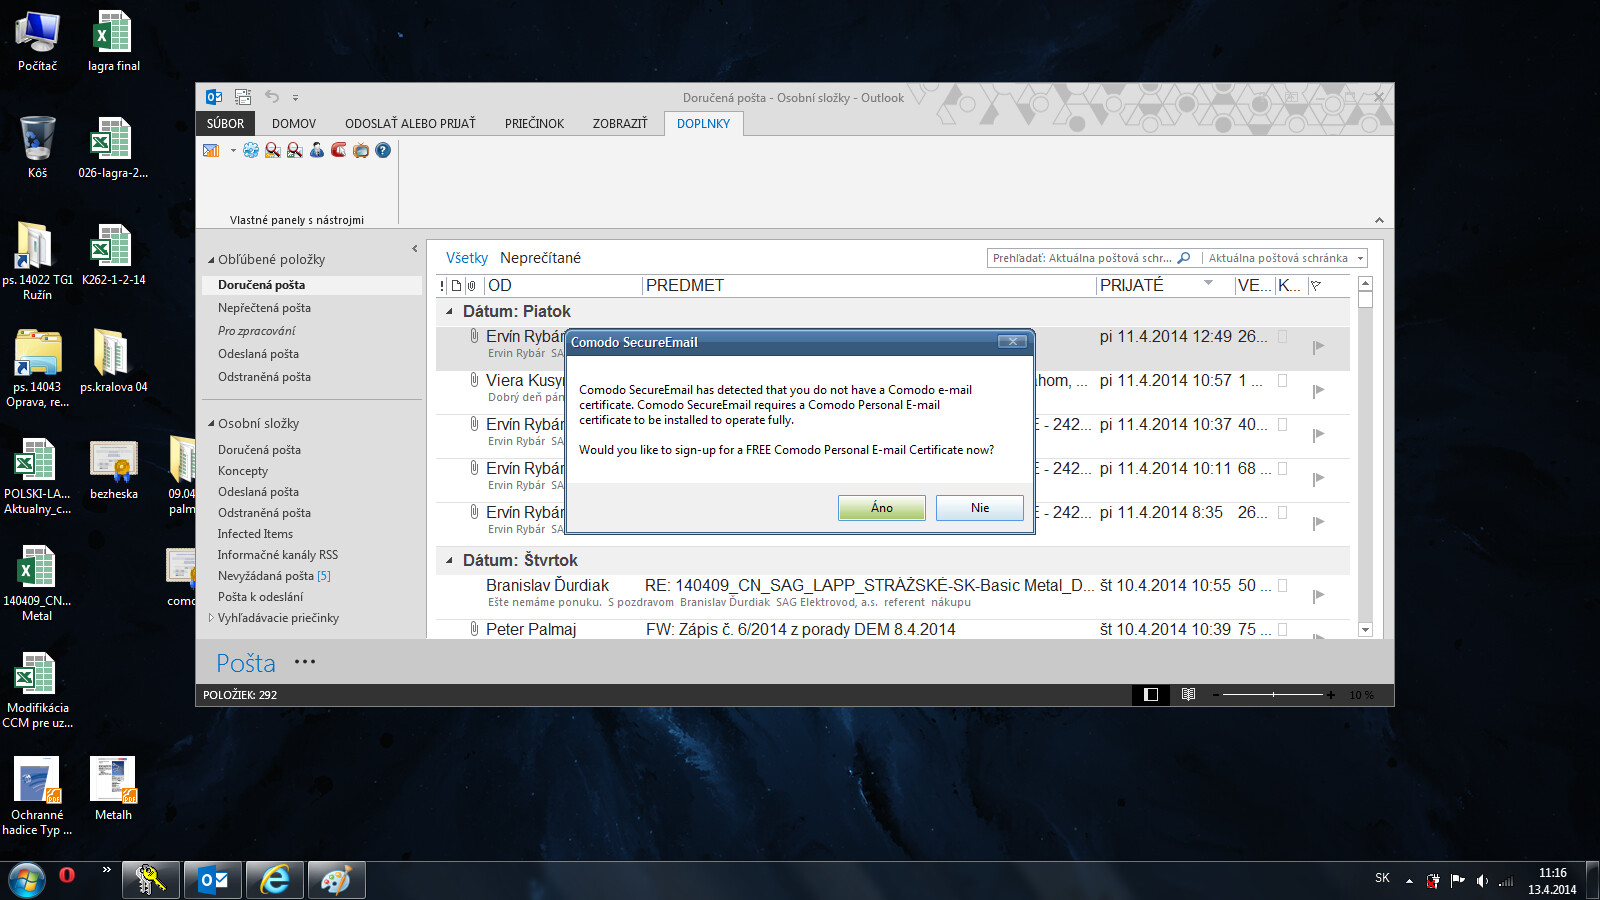Collapse the Dátum: Piatok group
This screenshot has height=900, width=1600.
[449, 312]
